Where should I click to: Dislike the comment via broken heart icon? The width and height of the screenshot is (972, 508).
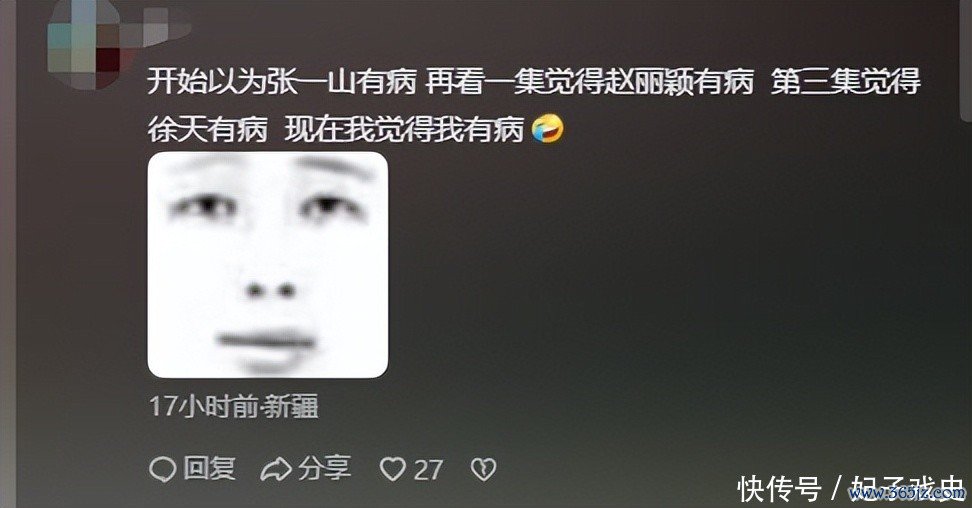click(x=484, y=470)
